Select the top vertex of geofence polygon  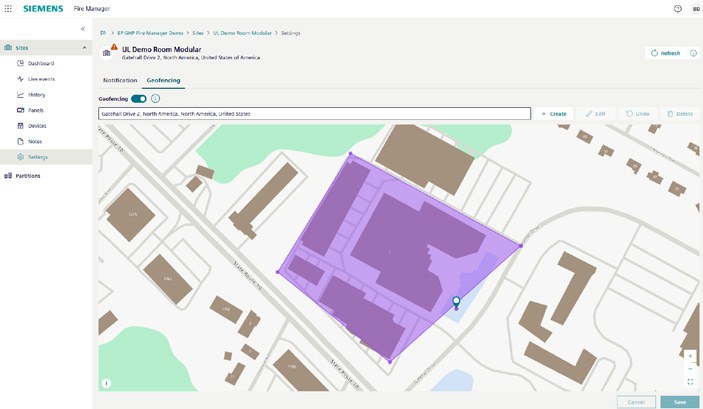pos(351,154)
